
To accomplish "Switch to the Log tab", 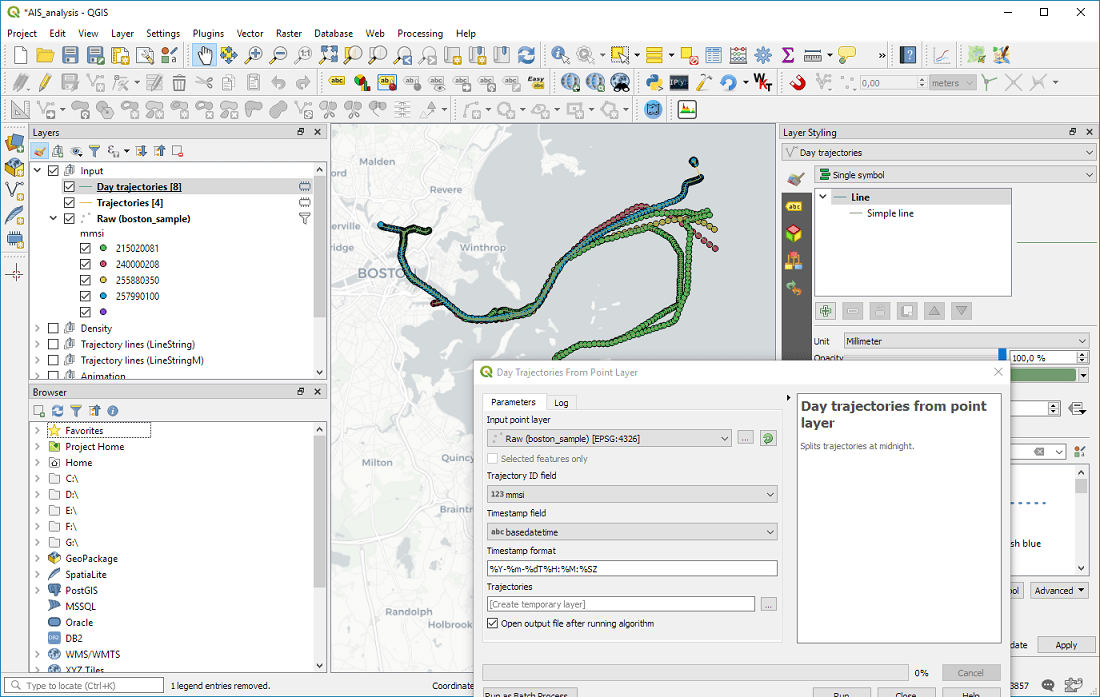I will coord(560,402).
